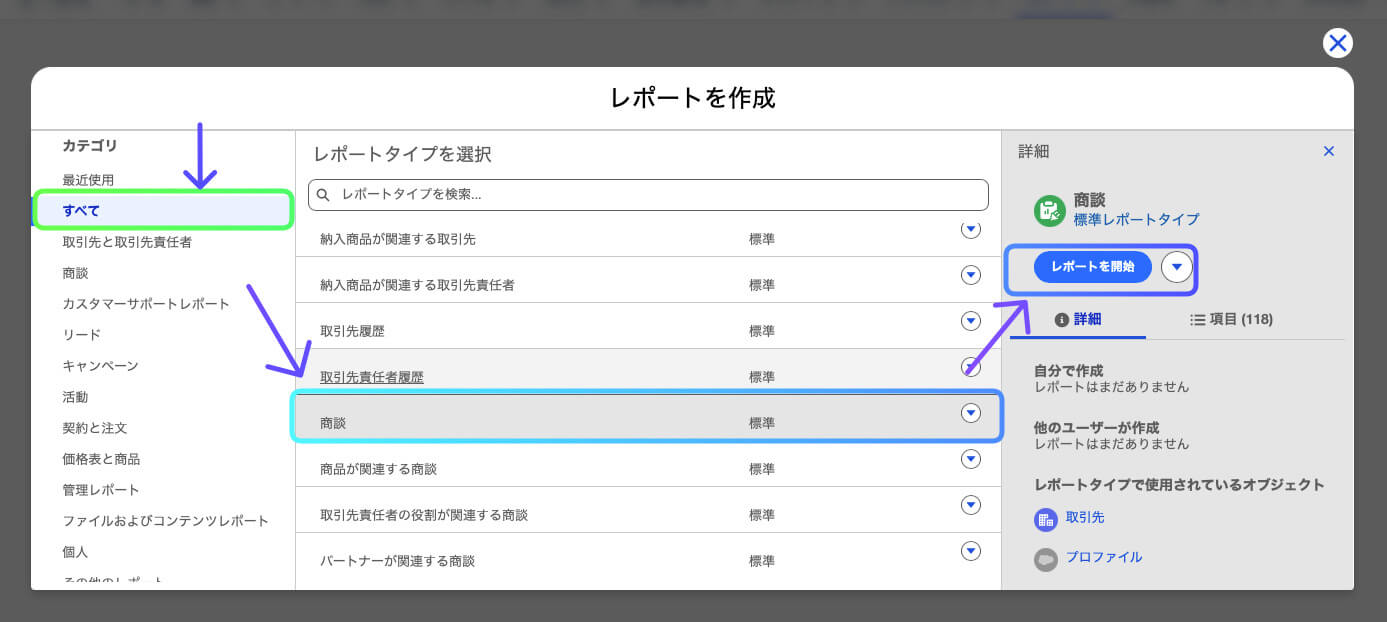1387x622 pixels.
Task: Close the report creation dialog with X
Action: 1337,43
